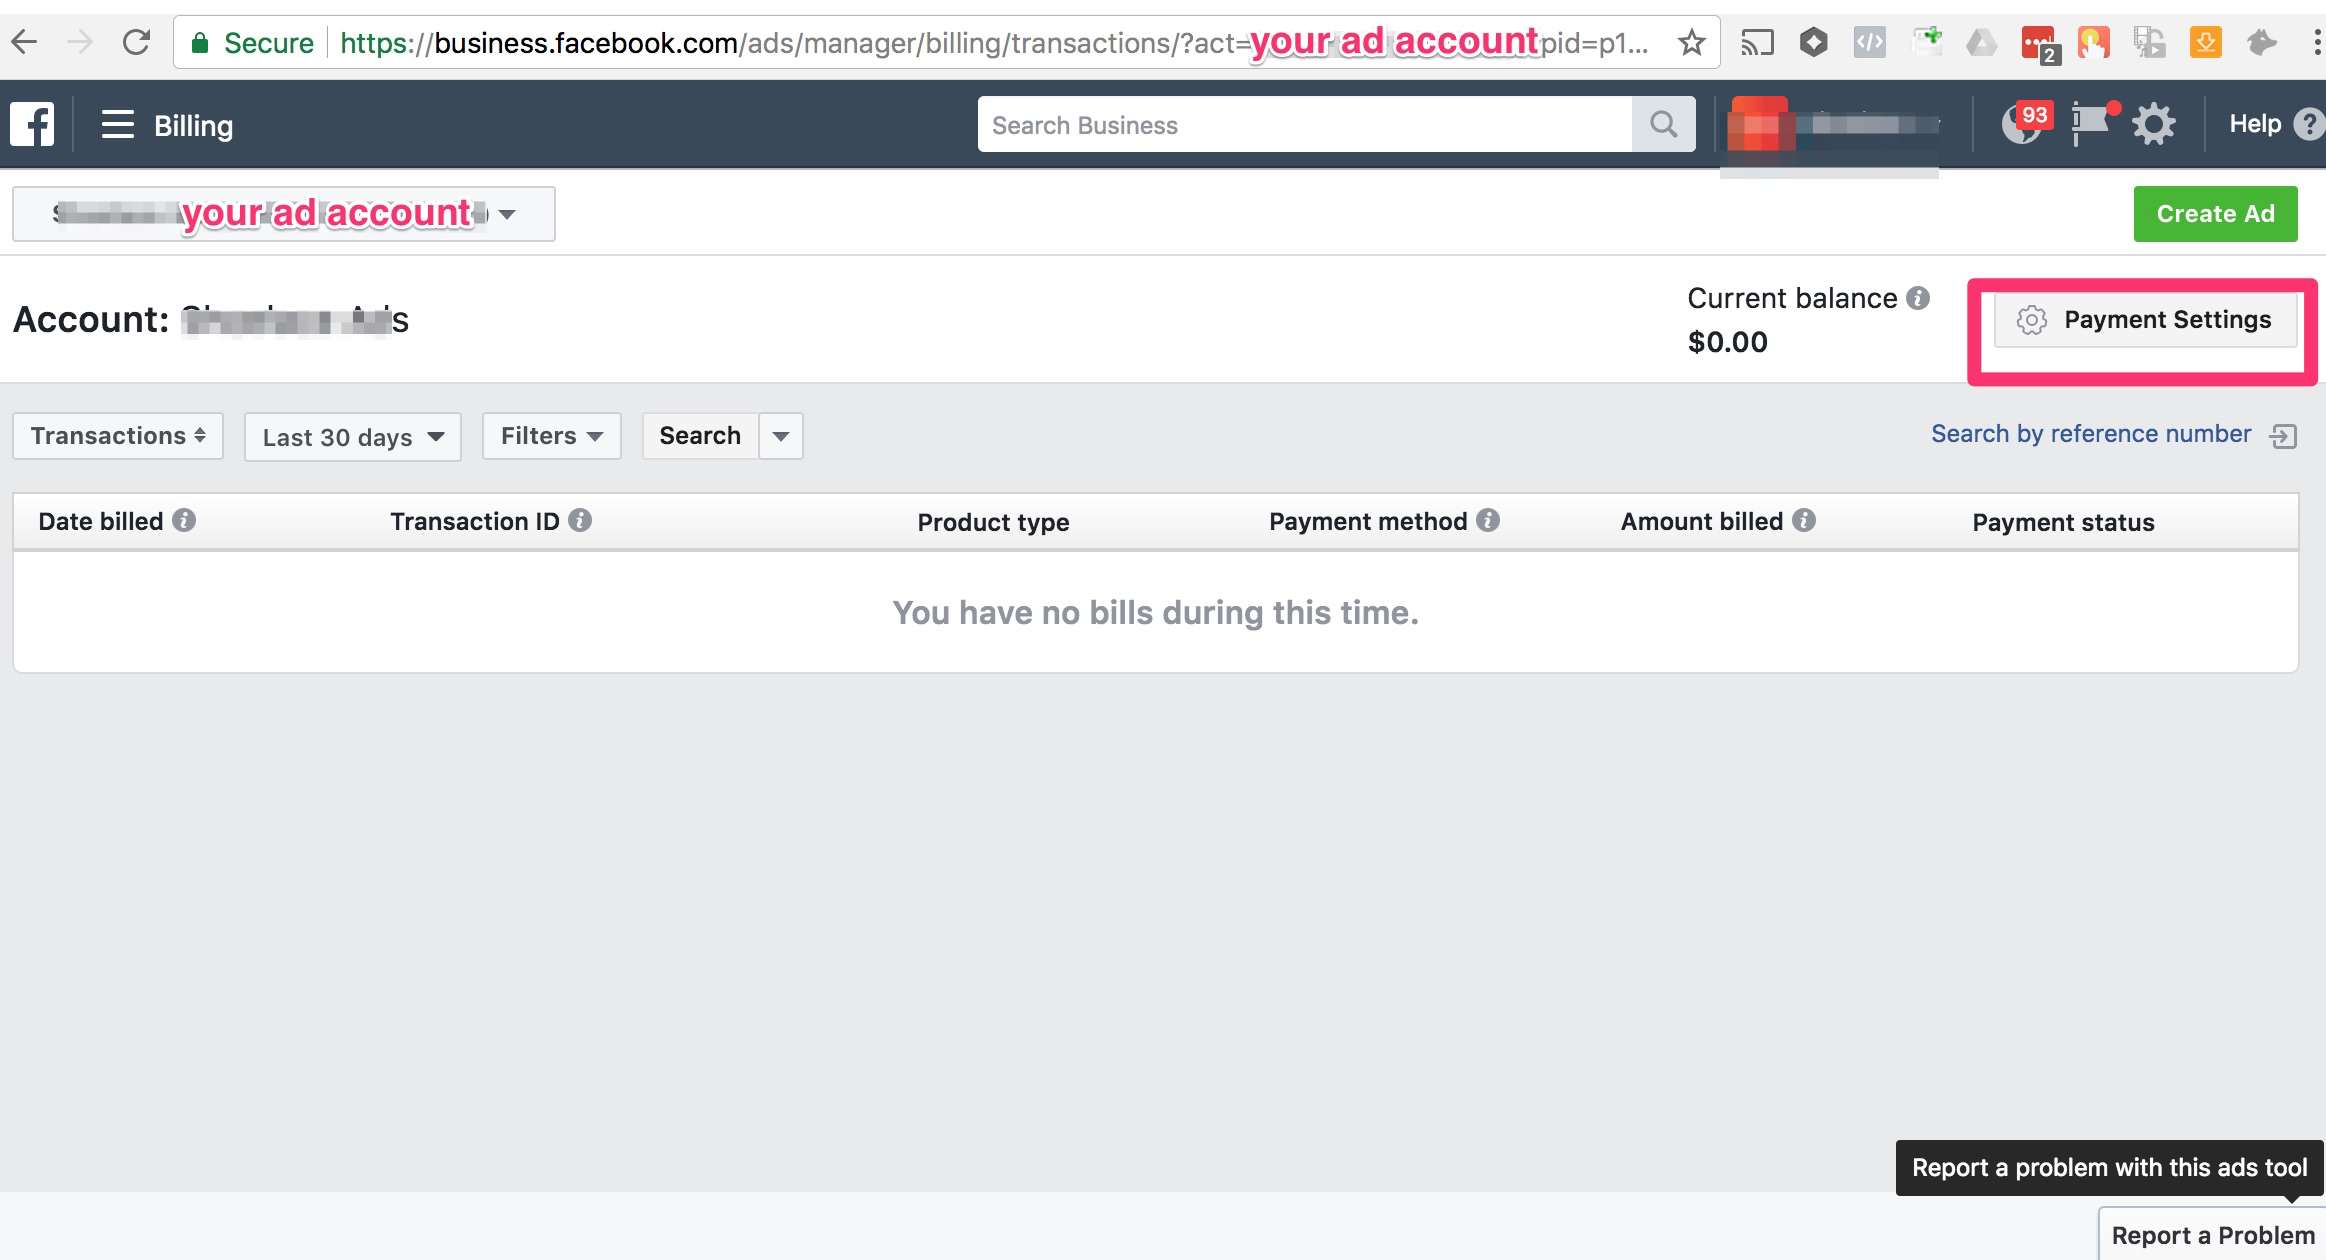
Task: Click the Help question mark icon
Action: (2310, 125)
